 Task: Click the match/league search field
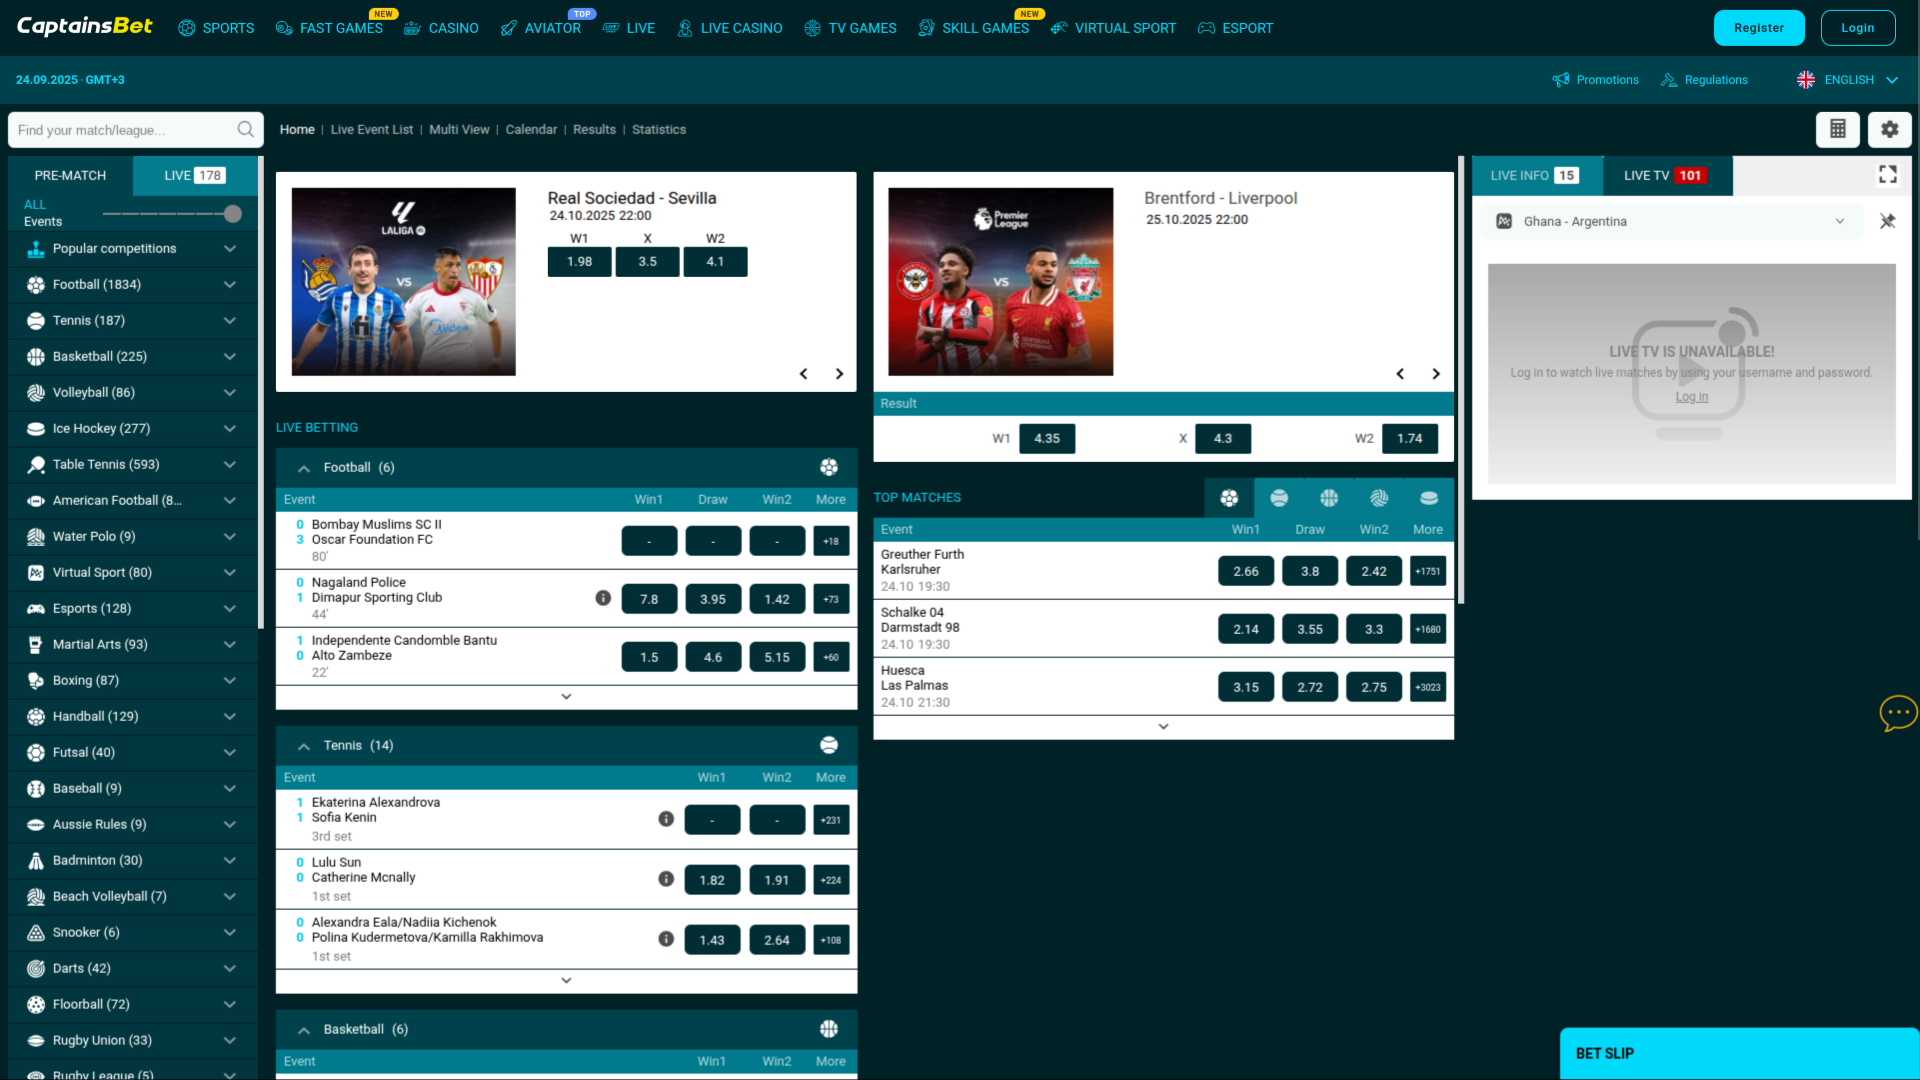[x=120, y=129]
